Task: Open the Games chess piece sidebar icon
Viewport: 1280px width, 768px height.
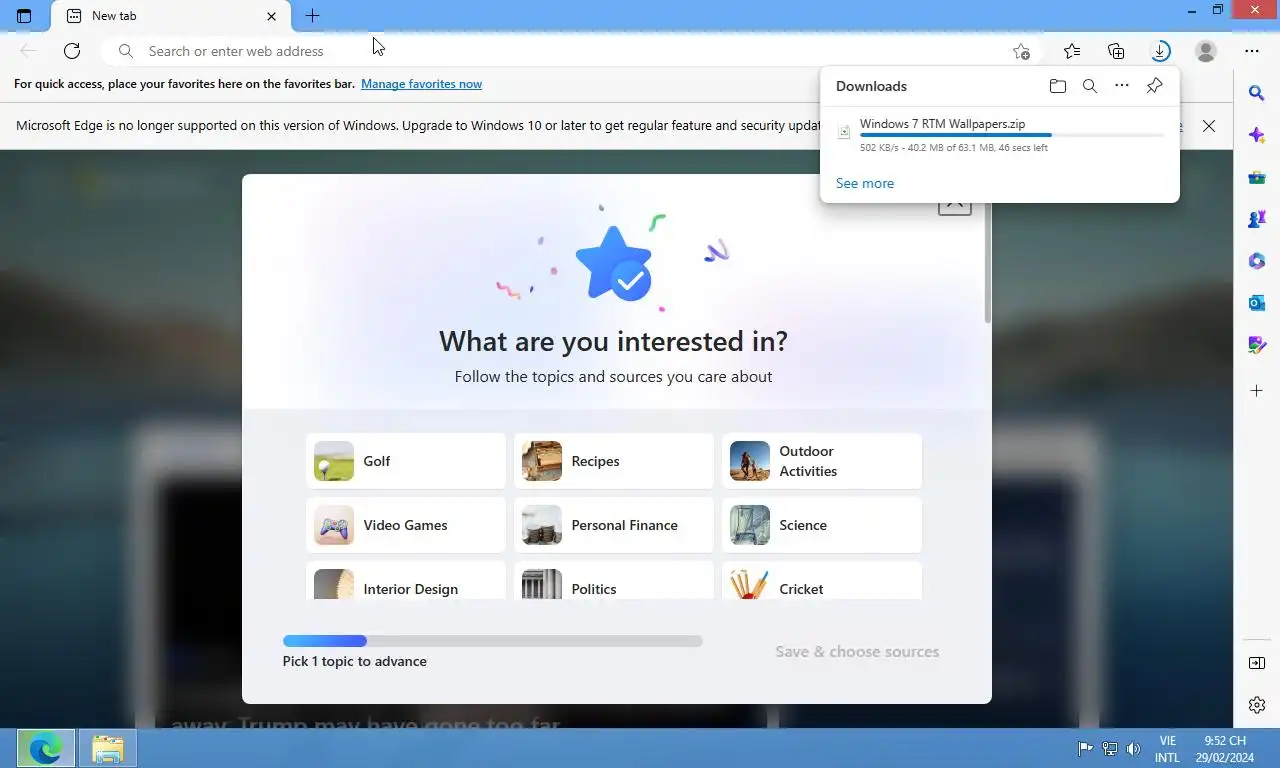Action: coord(1257,219)
